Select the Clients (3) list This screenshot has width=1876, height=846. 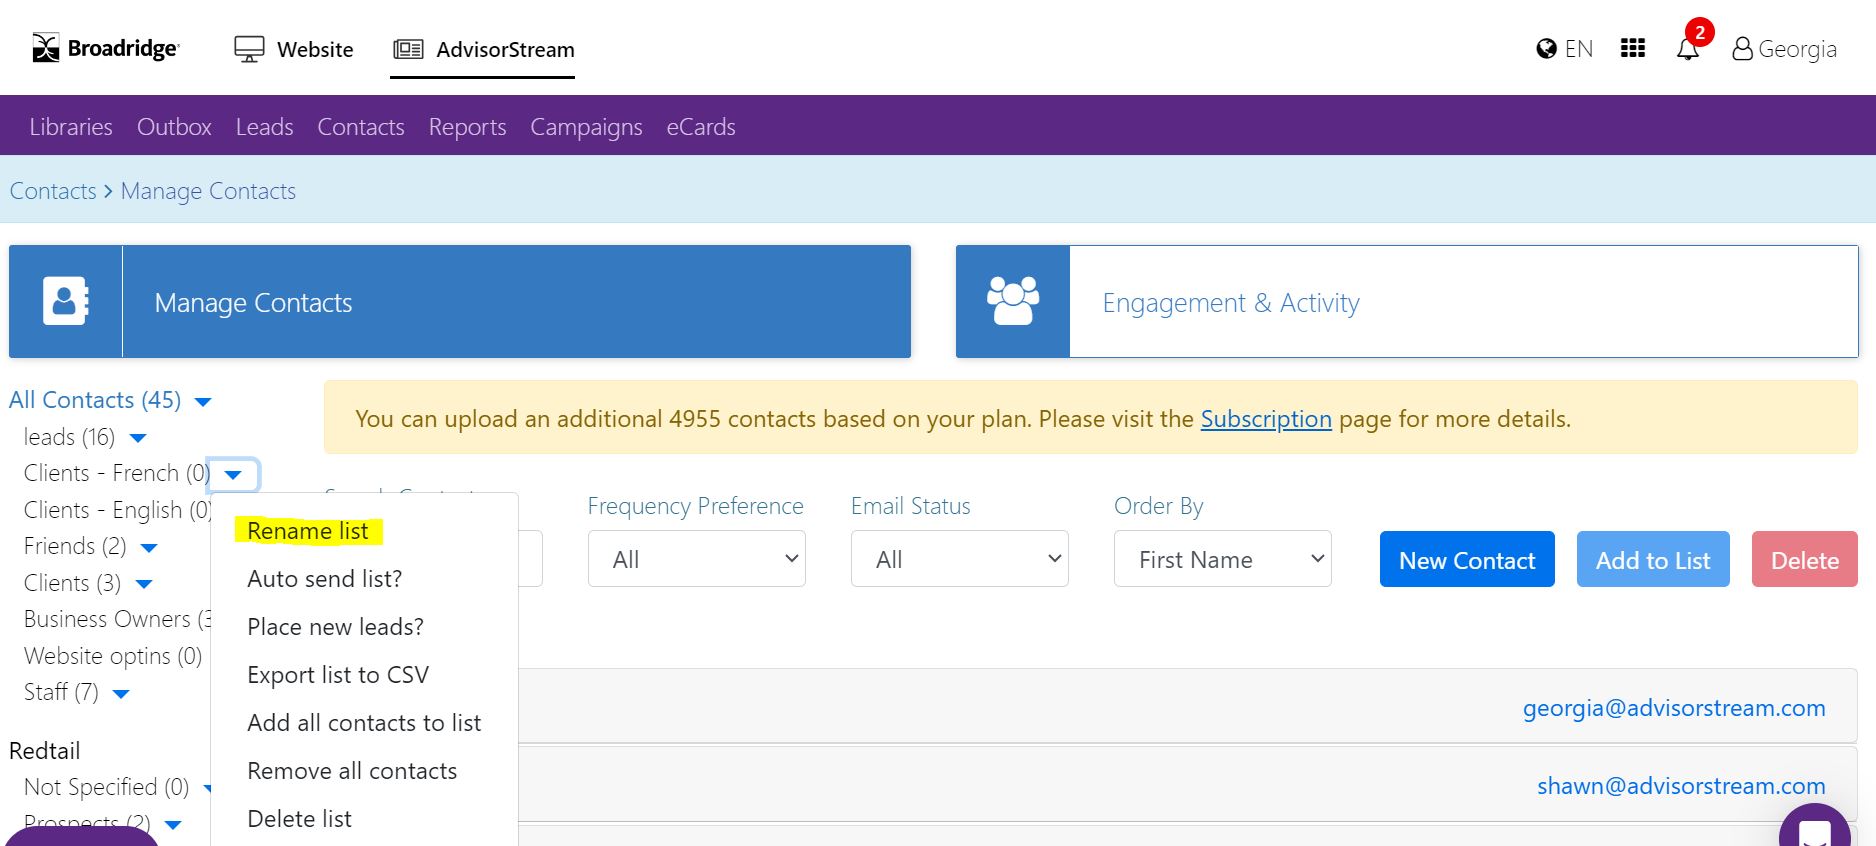[x=72, y=583]
